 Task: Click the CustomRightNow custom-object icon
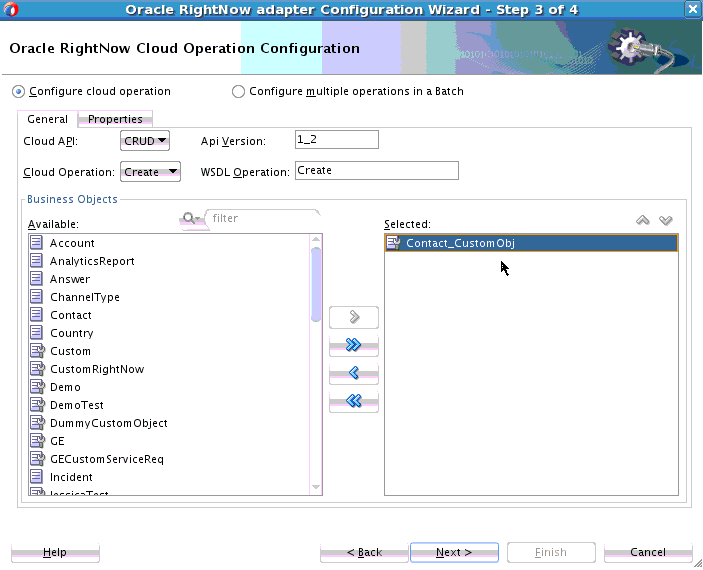38,369
